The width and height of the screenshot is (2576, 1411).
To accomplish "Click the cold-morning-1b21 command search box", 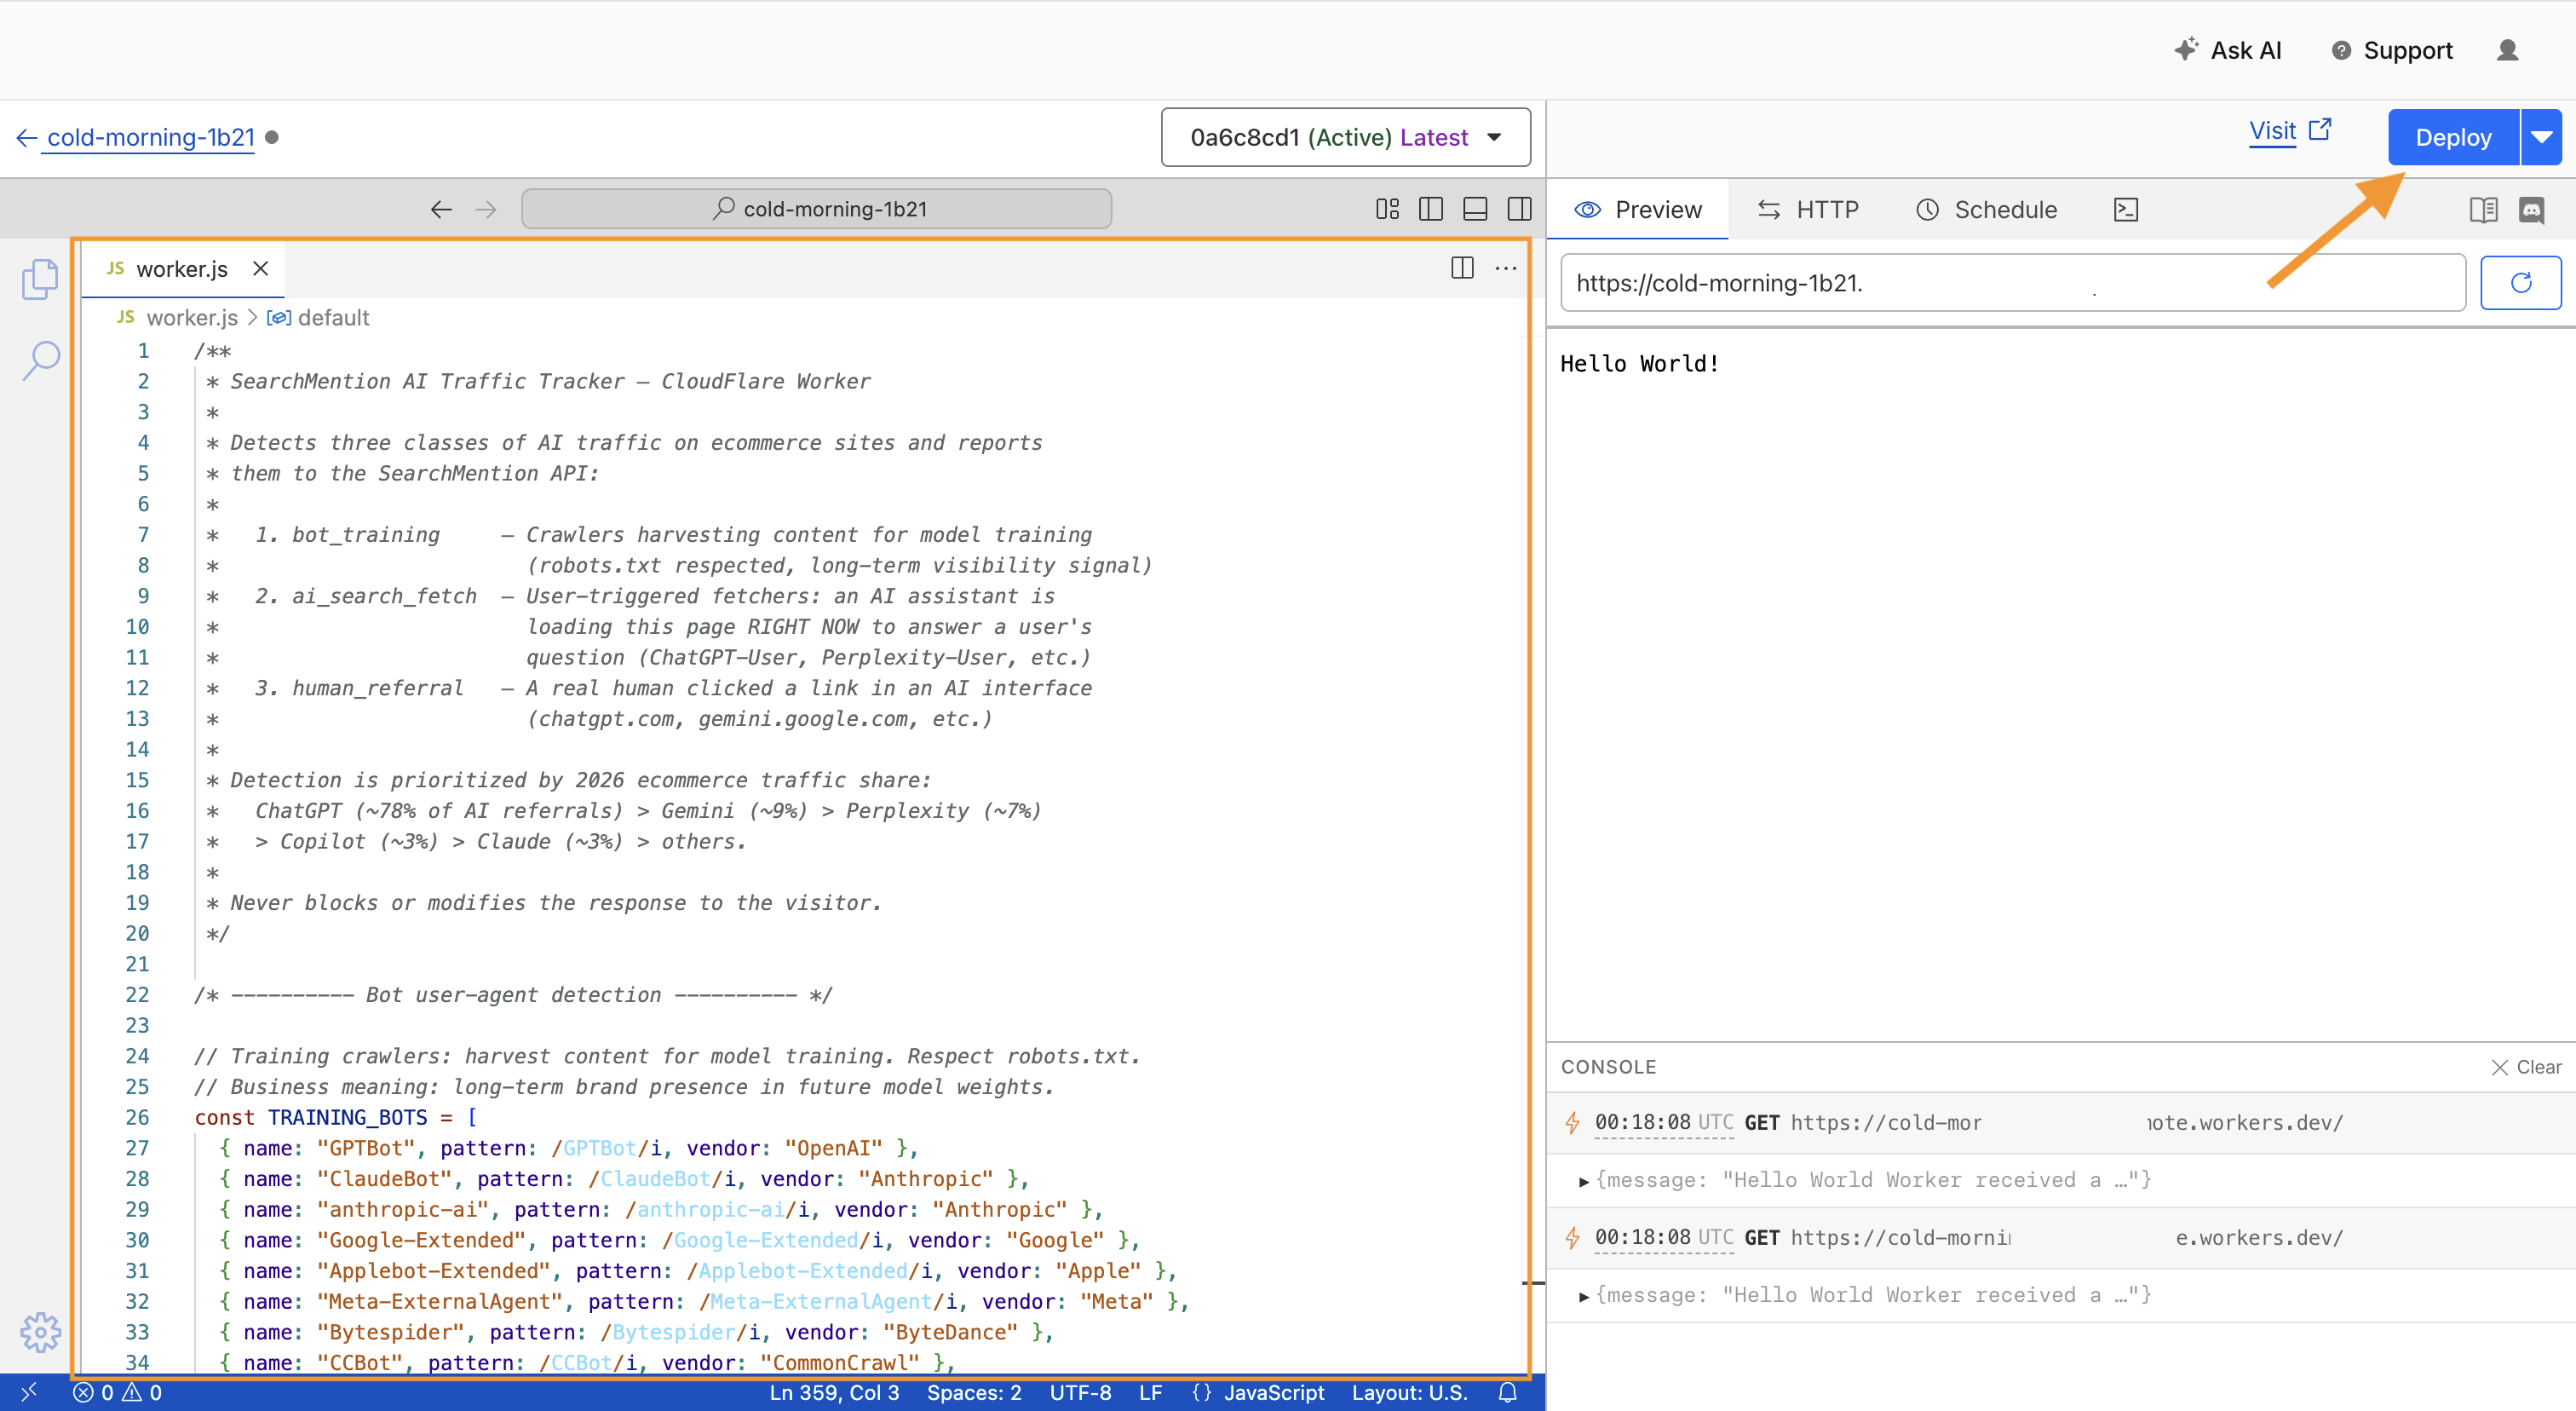I will coord(816,209).
